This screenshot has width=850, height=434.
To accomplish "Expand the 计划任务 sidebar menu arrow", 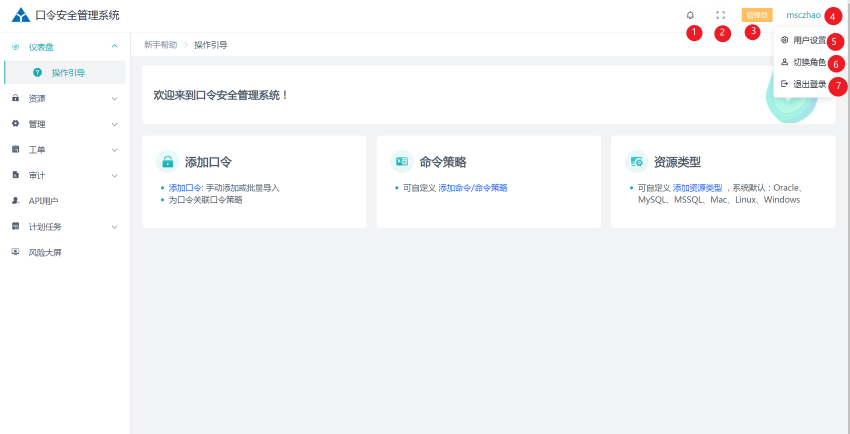I will pyautogui.click(x=115, y=227).
